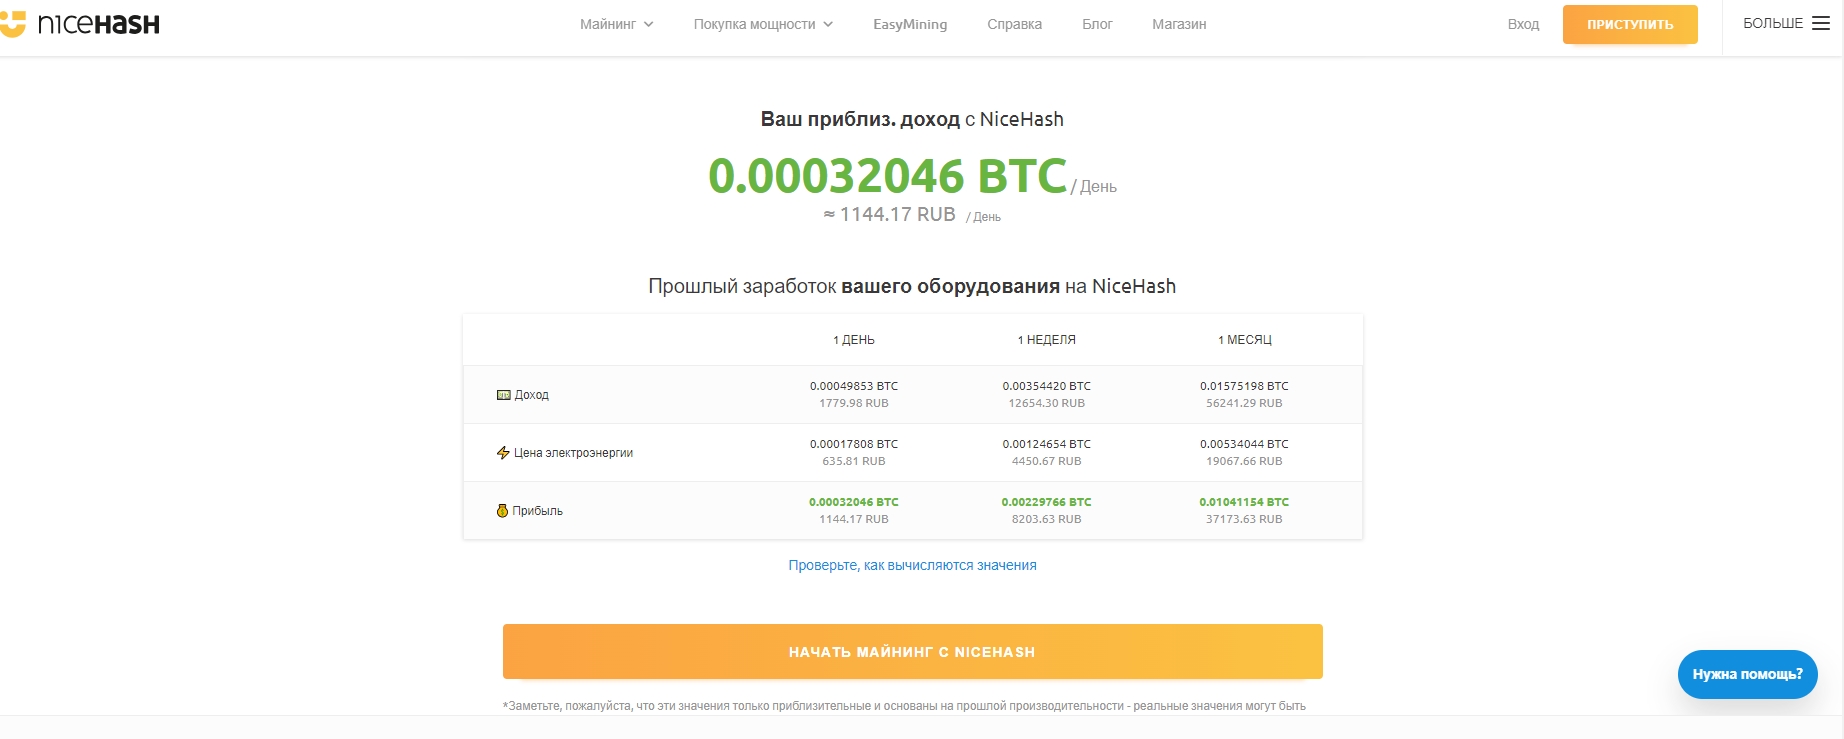Screen dimensions: 1844x739
Task: Click the Ваш приблиз. доход с NiceHash heading
Action: pos(912,119)
